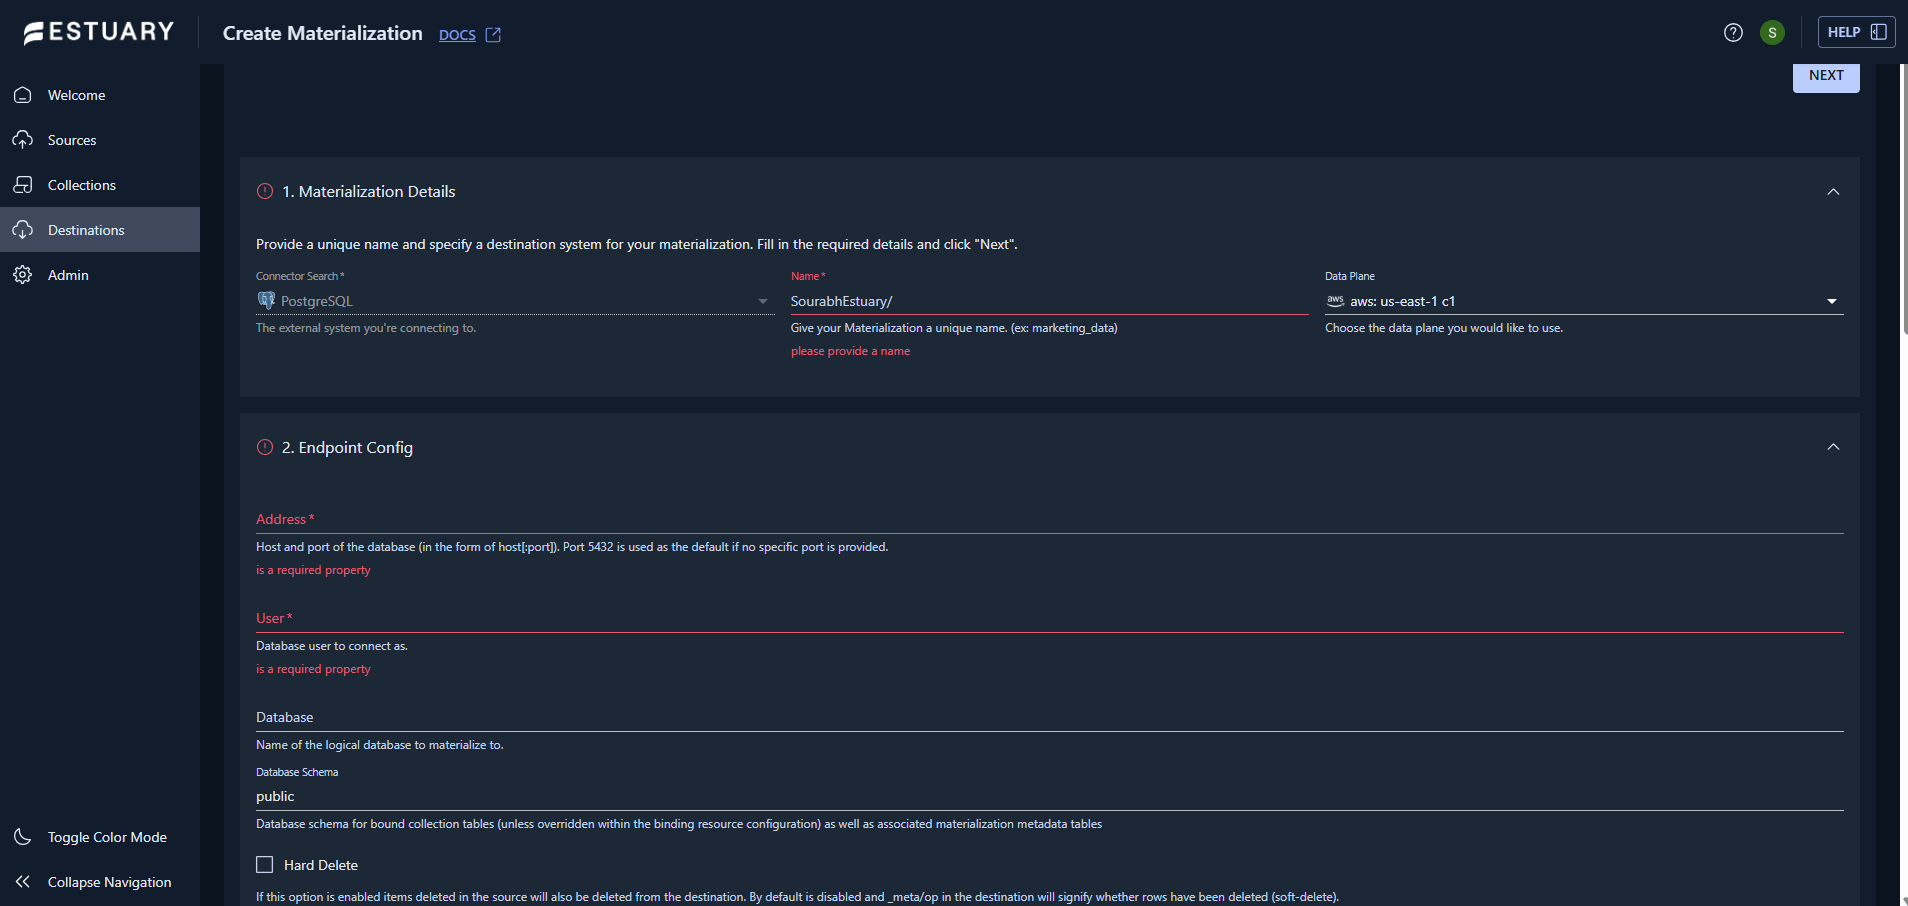Open the HELP panel button
Image resolution: width=1908 pixels, height=906 pixels.
pos(1856,32)
